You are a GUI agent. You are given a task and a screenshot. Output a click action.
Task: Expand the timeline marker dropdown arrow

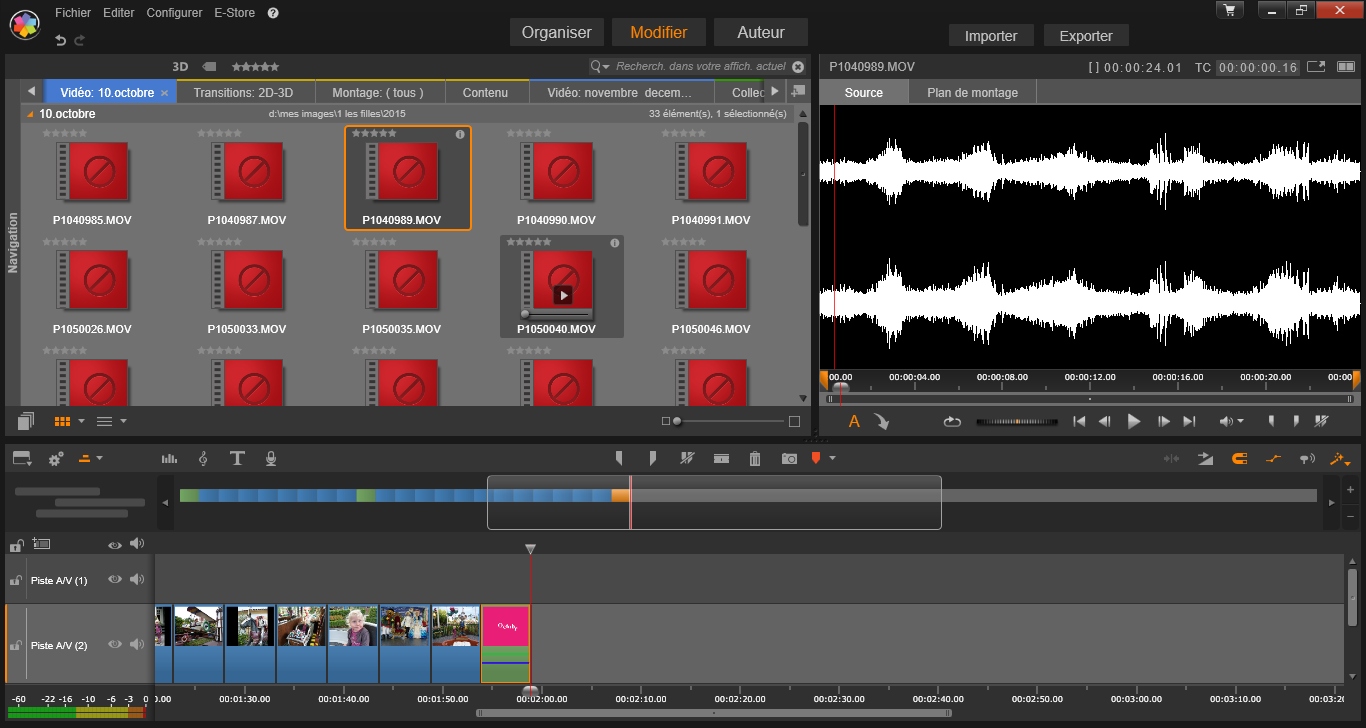click(832, 459)
